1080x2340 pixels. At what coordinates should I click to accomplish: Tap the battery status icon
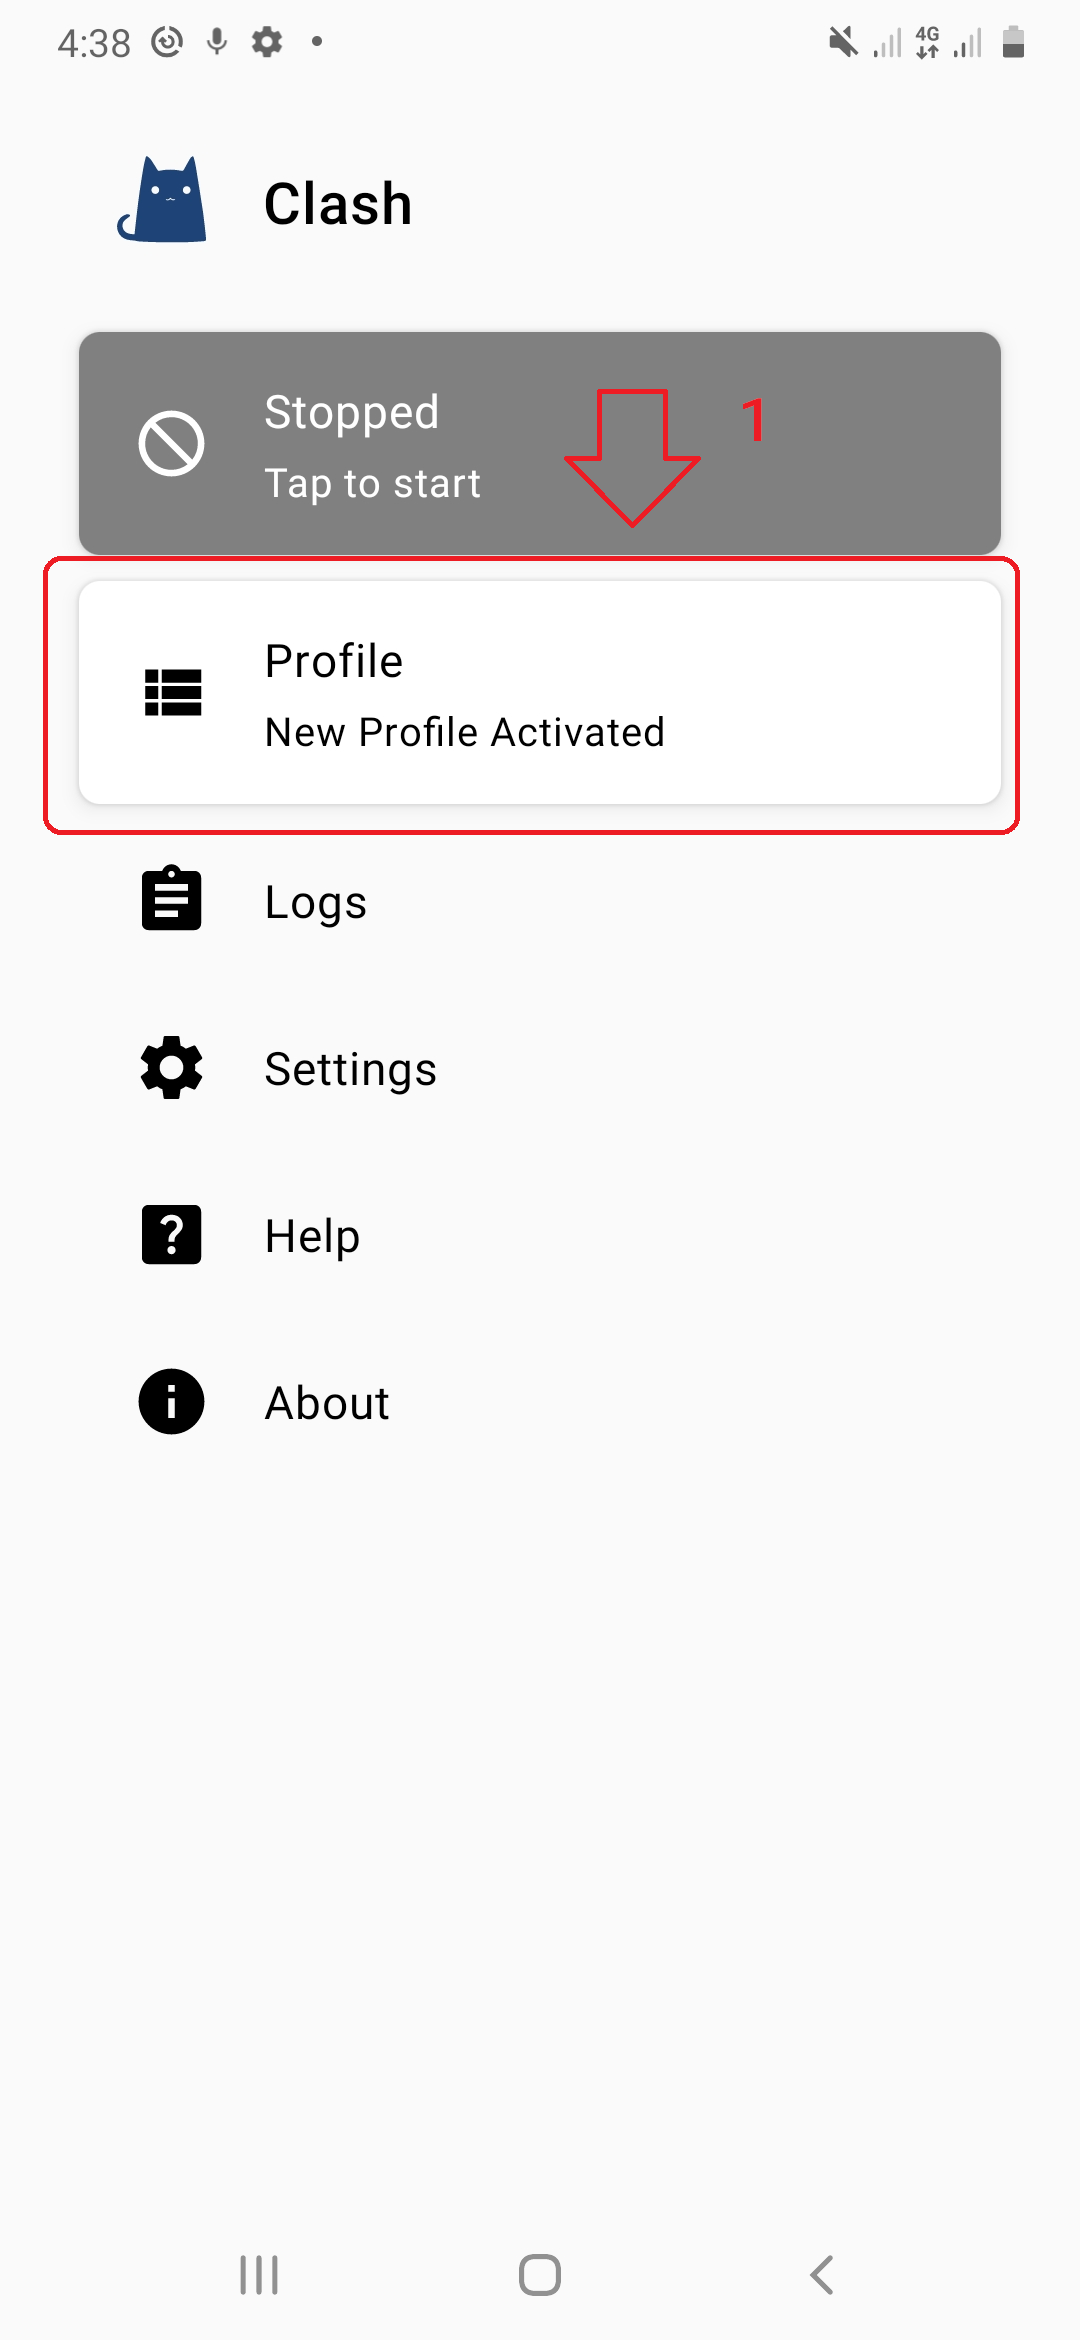tap(1013, 42)
